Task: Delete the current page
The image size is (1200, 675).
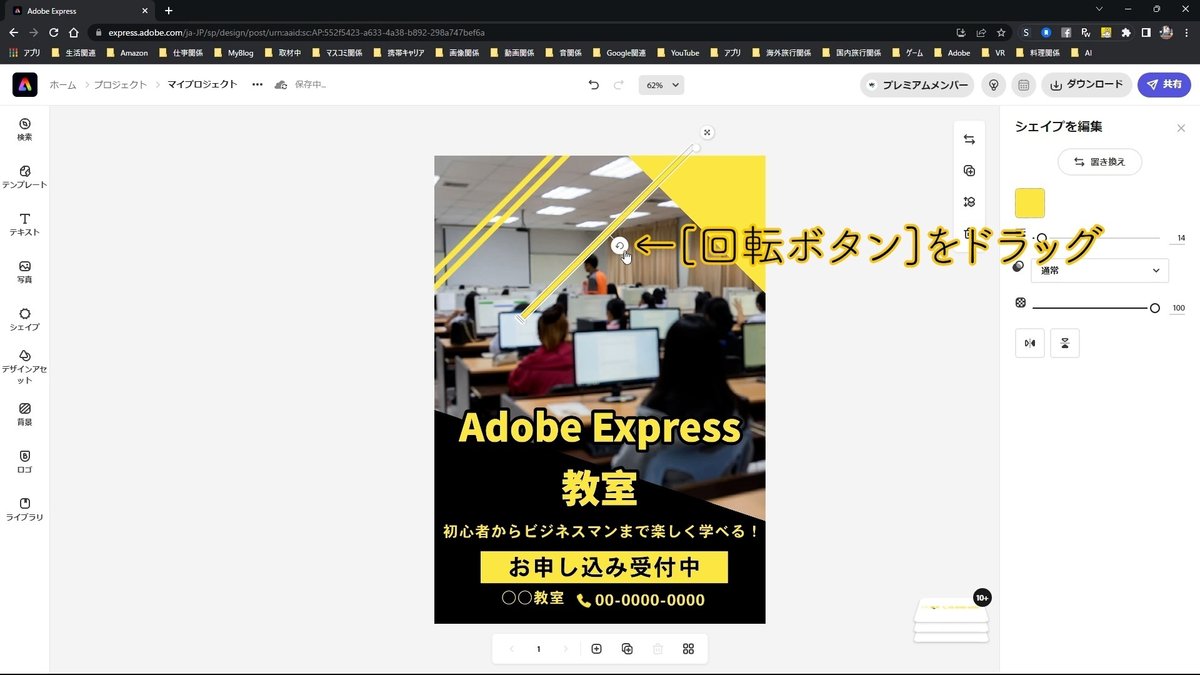Action: [x=658, y=649]
